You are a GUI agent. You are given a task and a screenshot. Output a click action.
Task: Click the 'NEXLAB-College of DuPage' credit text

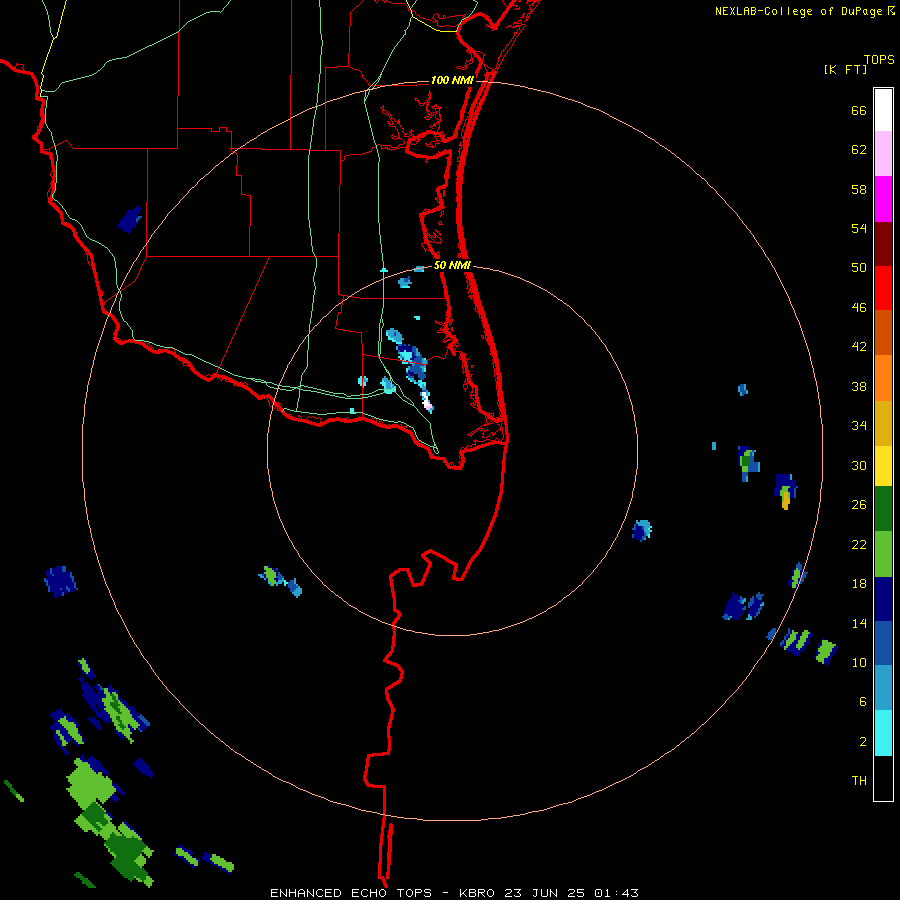[798, 11]
